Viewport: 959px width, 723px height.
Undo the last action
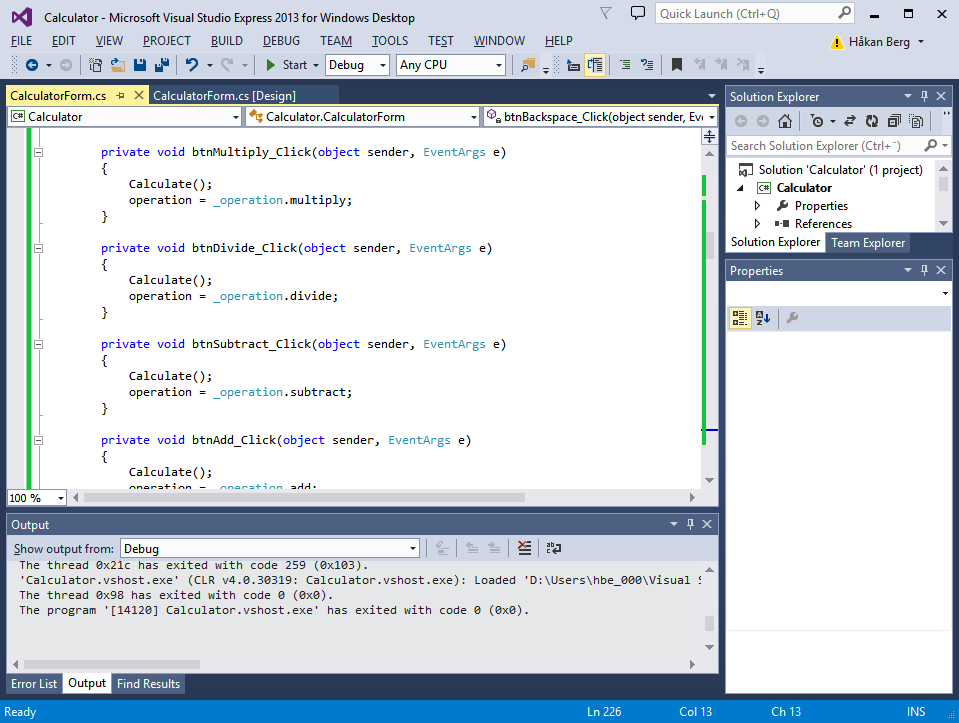(x=192, y=65)
